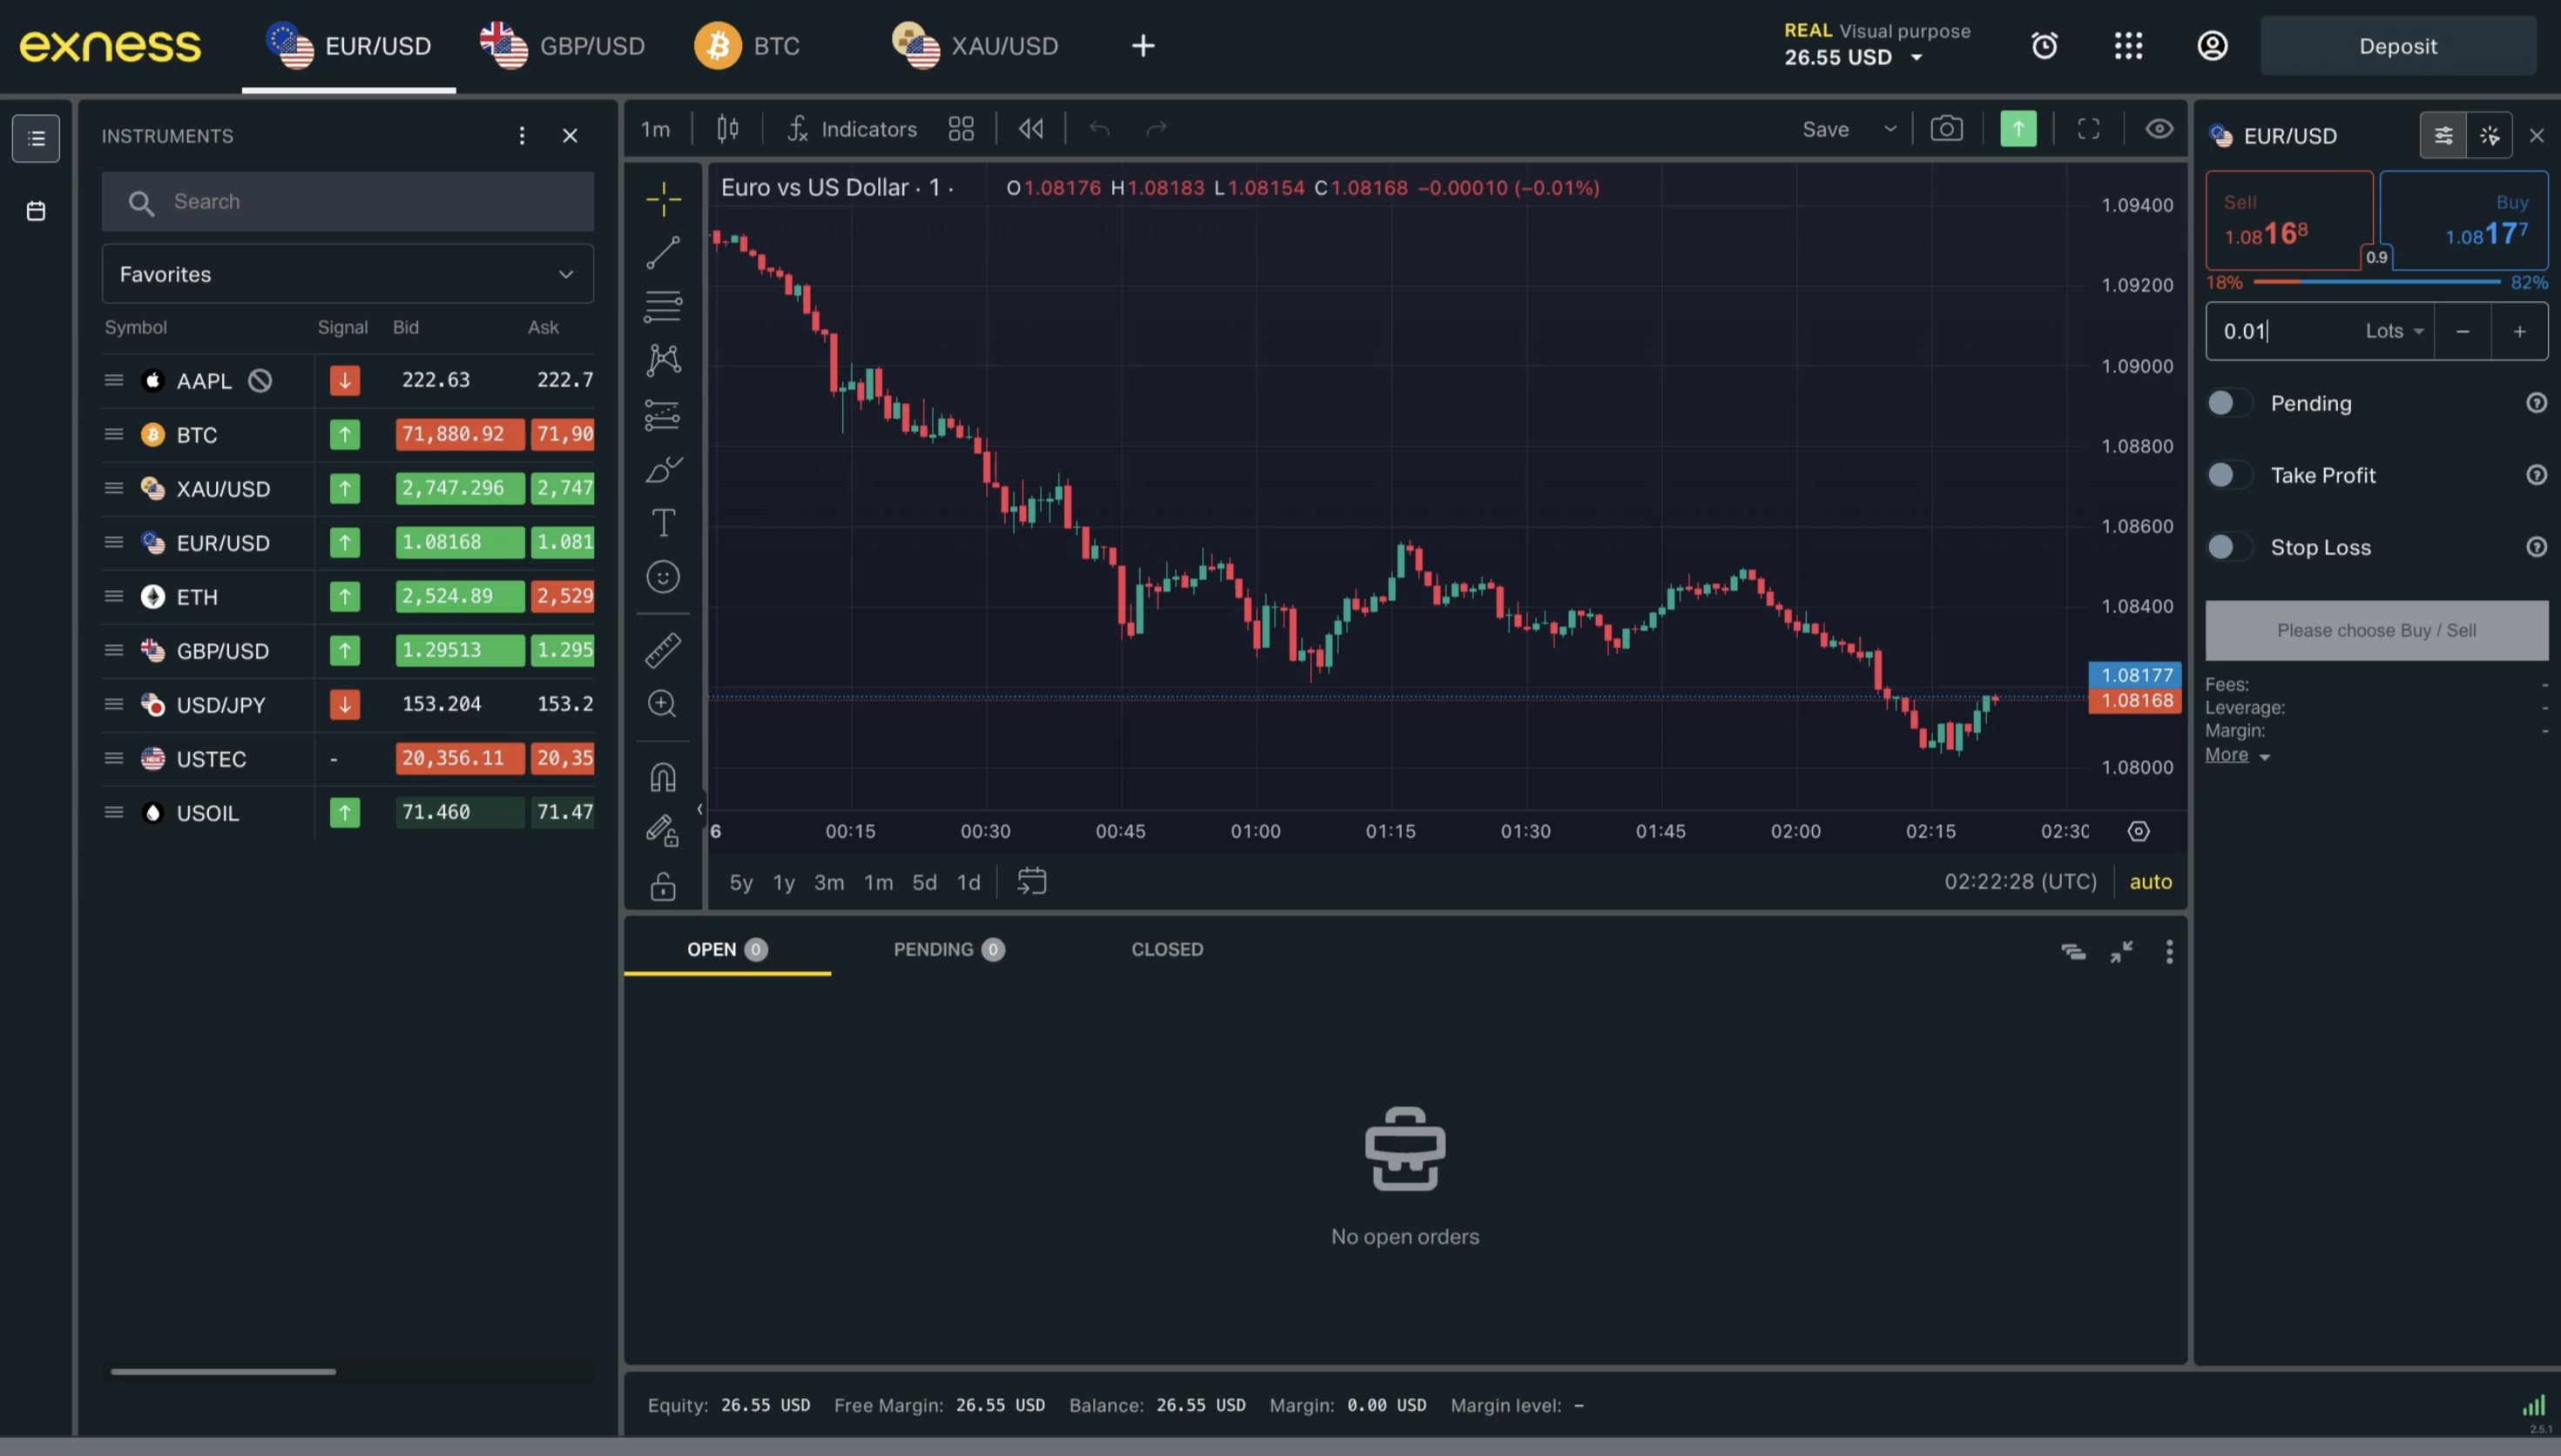Toggle the instruments list sidebar icon
Viewport: 2561px width, 1456px height.
(36, 138)
